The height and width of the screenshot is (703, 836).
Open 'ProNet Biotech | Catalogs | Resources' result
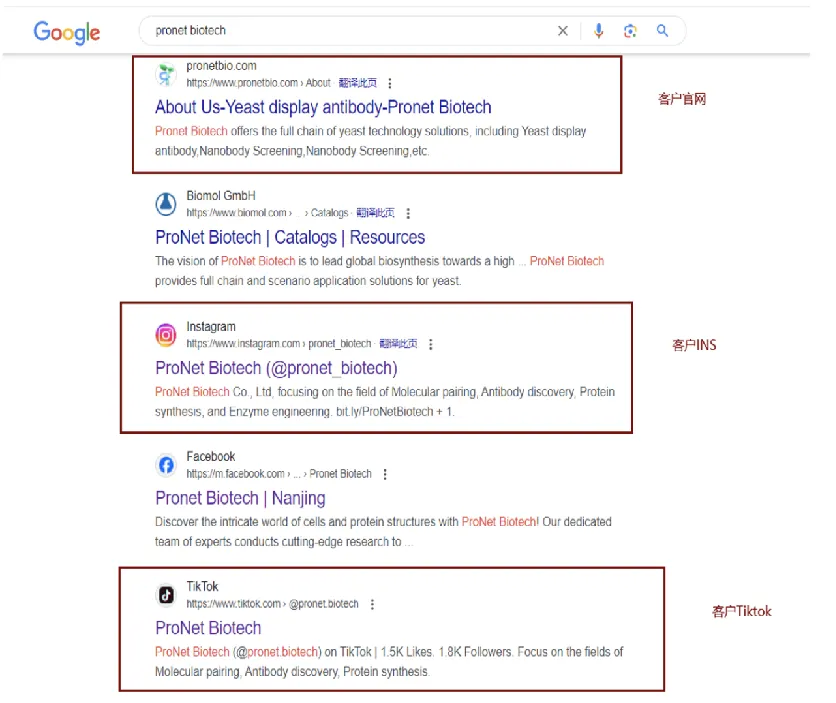tap(290, 237)
